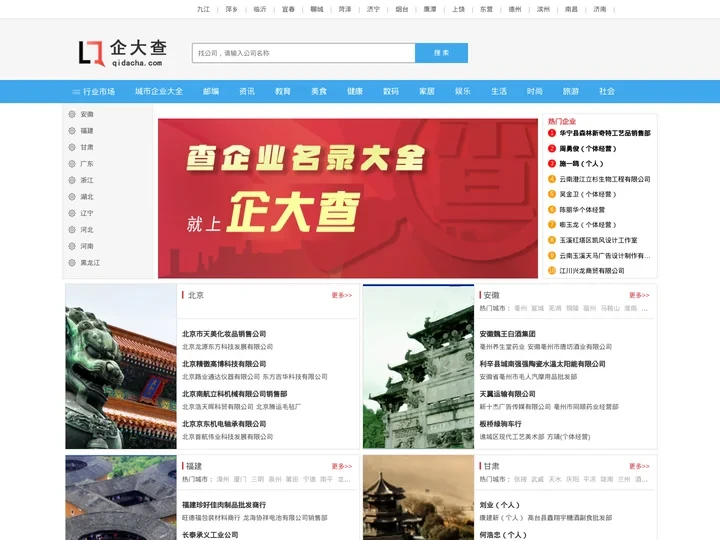
Task: Click the orange rank 4 badge in 热门企业
Action: (x=552, y=179)
